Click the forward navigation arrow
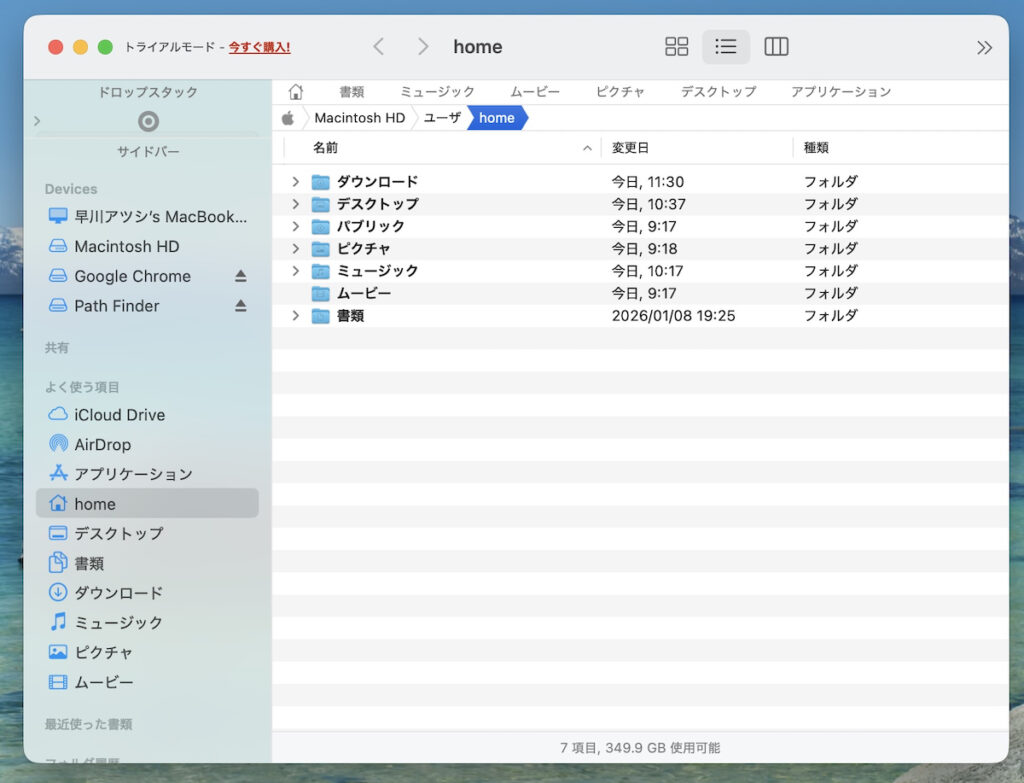This screenshot has height=783, width=1024. [423, 47]
